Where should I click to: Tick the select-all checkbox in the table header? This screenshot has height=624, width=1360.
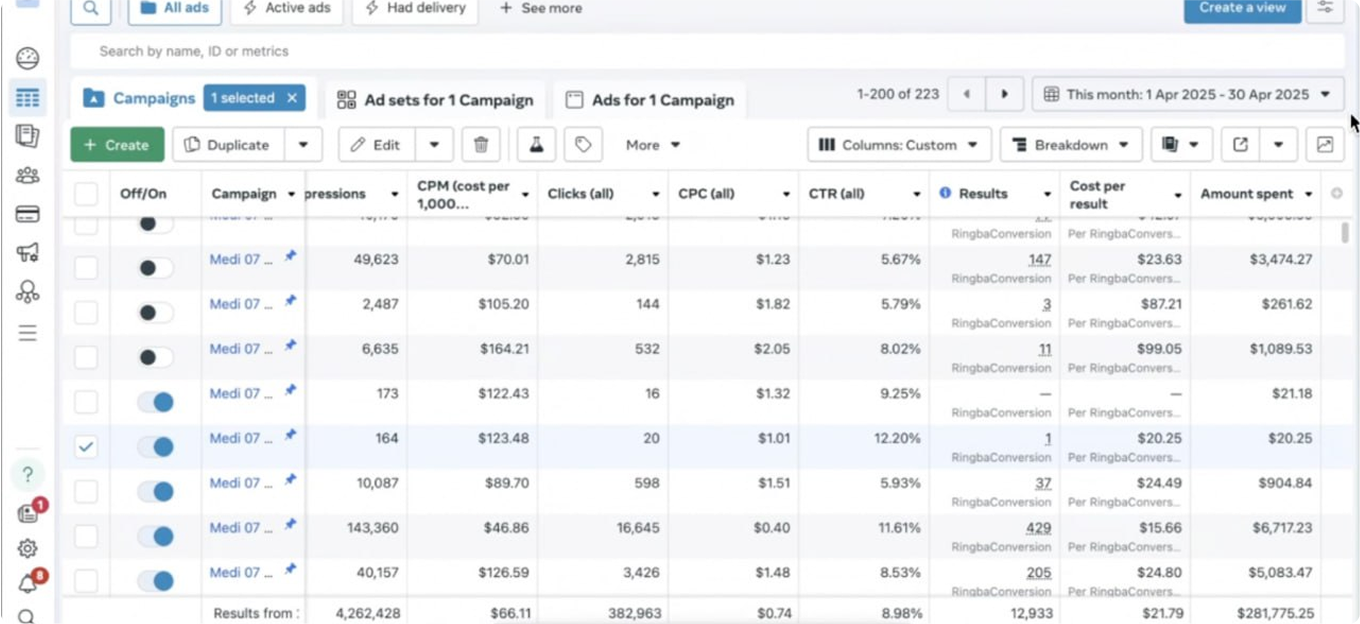pos(86,194)
